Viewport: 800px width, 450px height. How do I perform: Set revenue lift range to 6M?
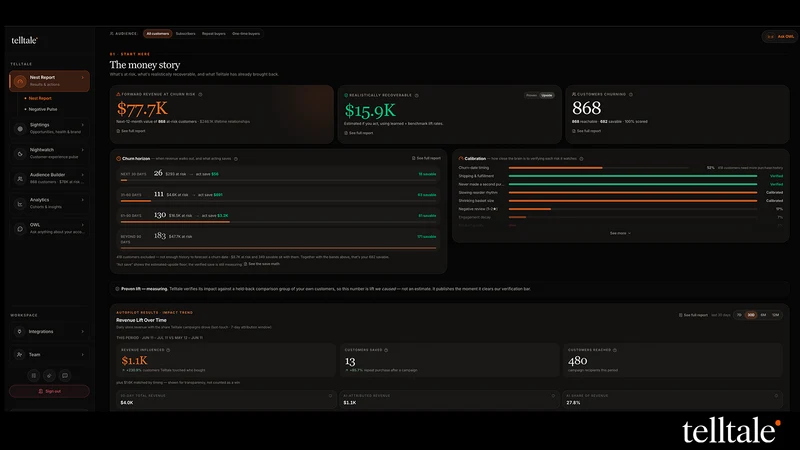click(763, 315)
